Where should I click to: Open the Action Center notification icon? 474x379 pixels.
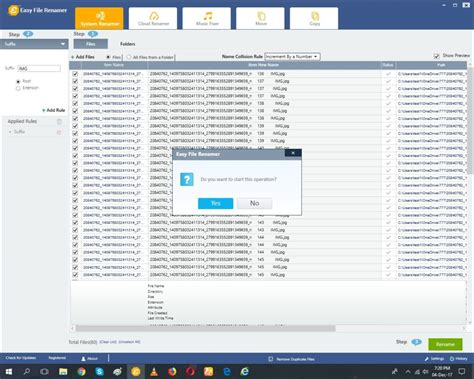462,371
